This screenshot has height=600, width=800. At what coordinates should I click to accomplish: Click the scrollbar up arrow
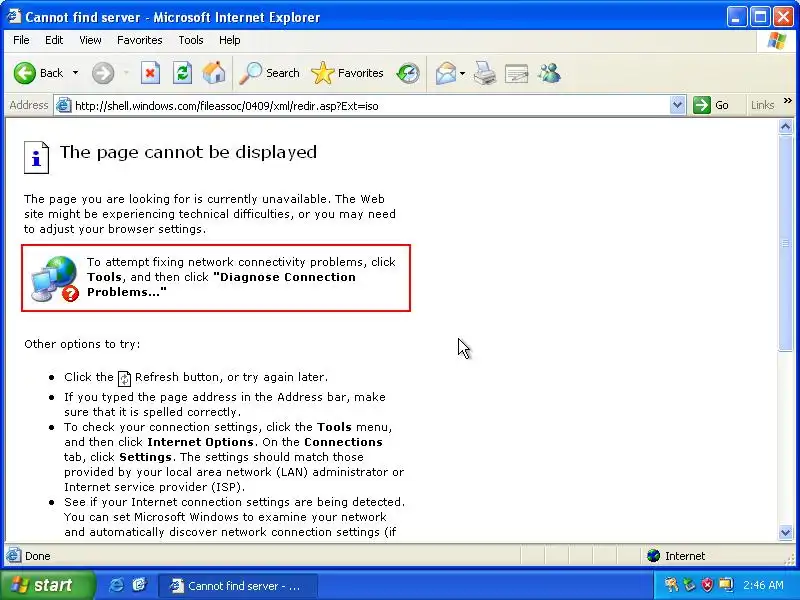click(x=785, y=127)
